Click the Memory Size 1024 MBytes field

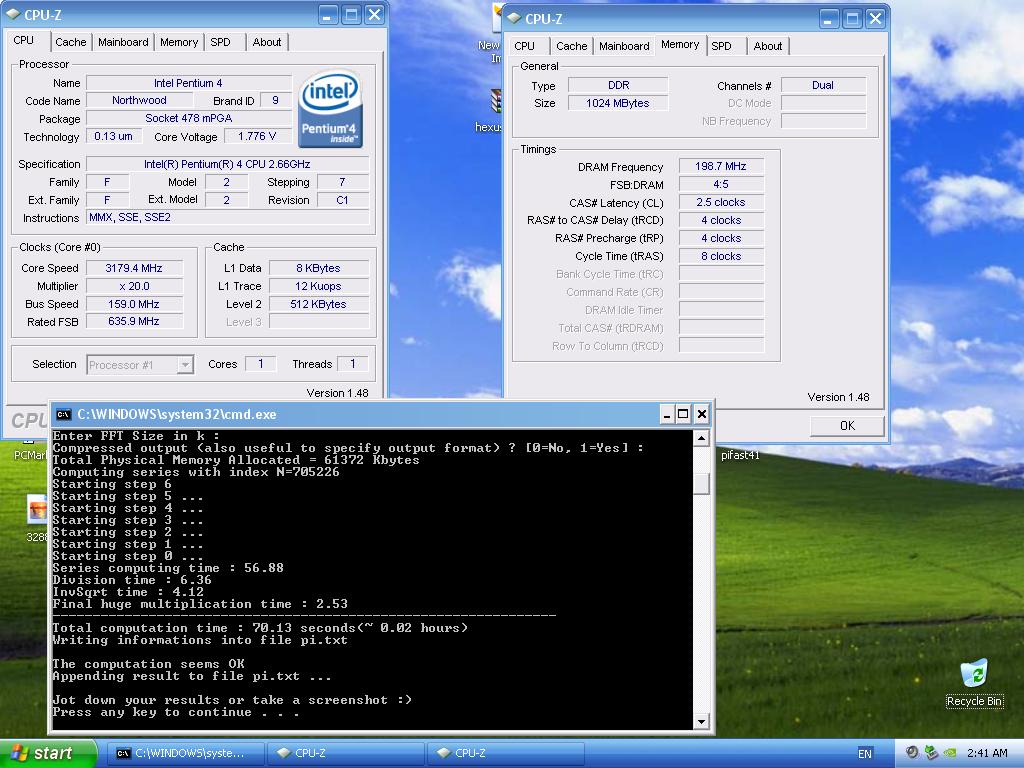[x=617, y=103]
